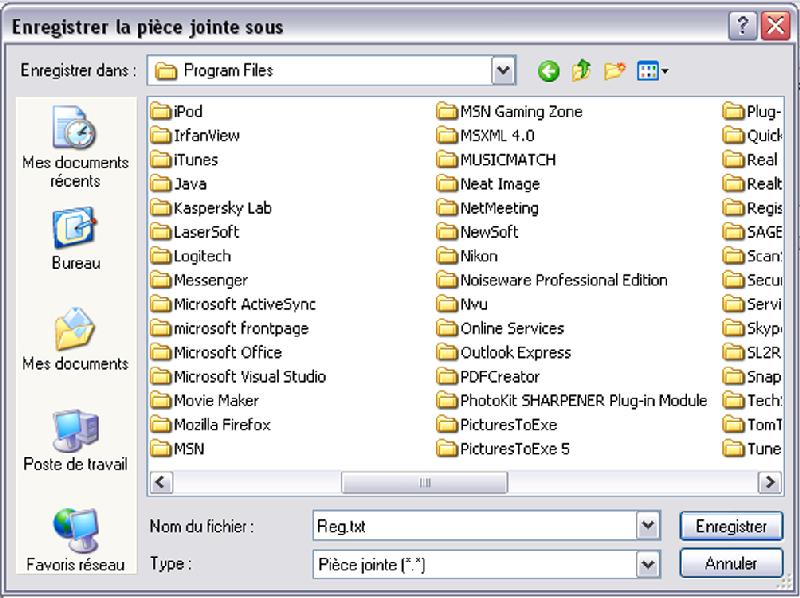
Task: Select the PDFCreator folder icon
Action: [446, 376]
